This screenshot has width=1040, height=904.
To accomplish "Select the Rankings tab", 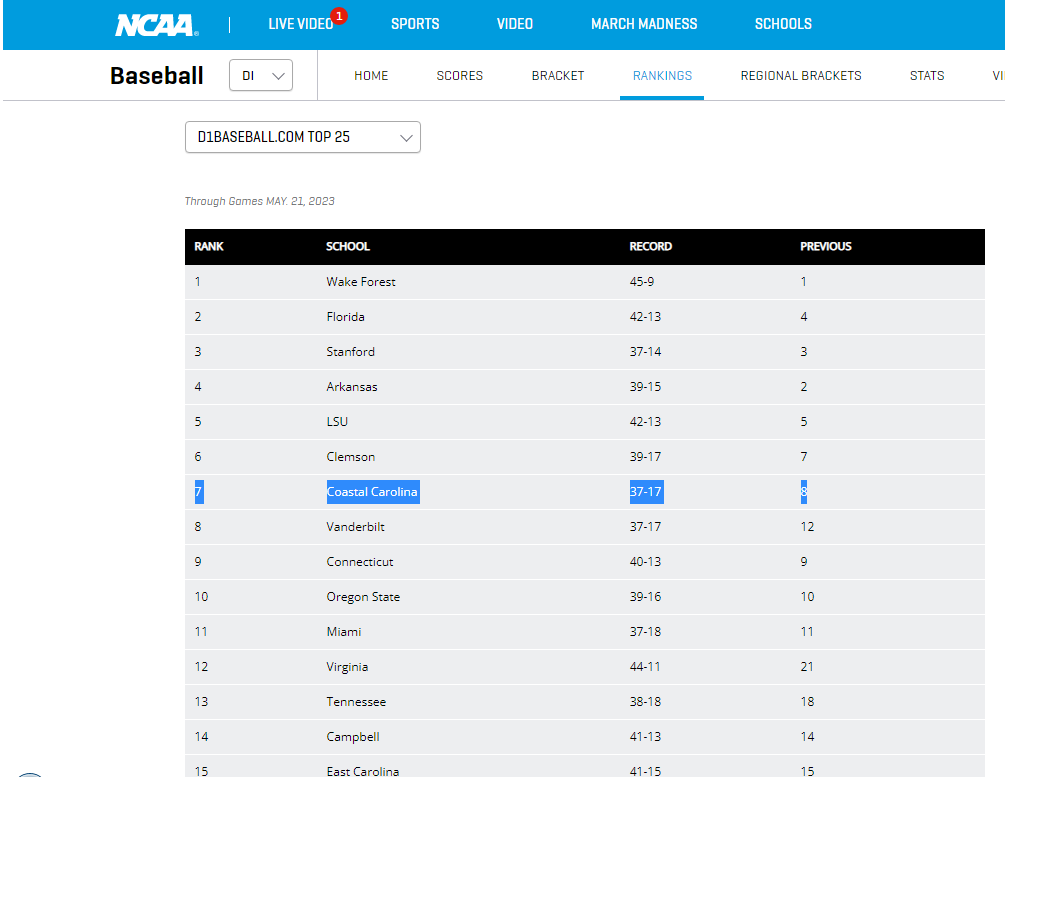I will [x=662, y=76].
